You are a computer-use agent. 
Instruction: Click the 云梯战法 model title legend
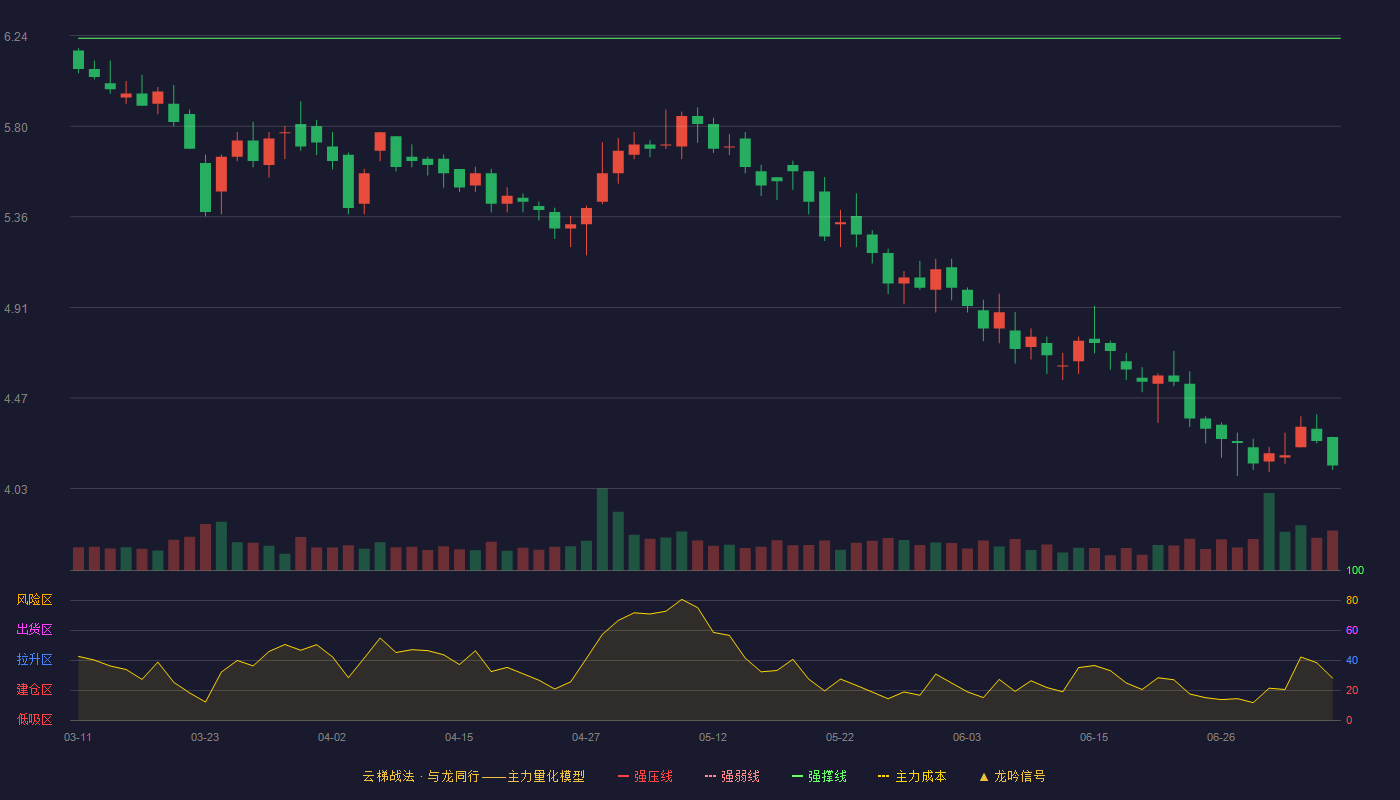coord(473,776)
